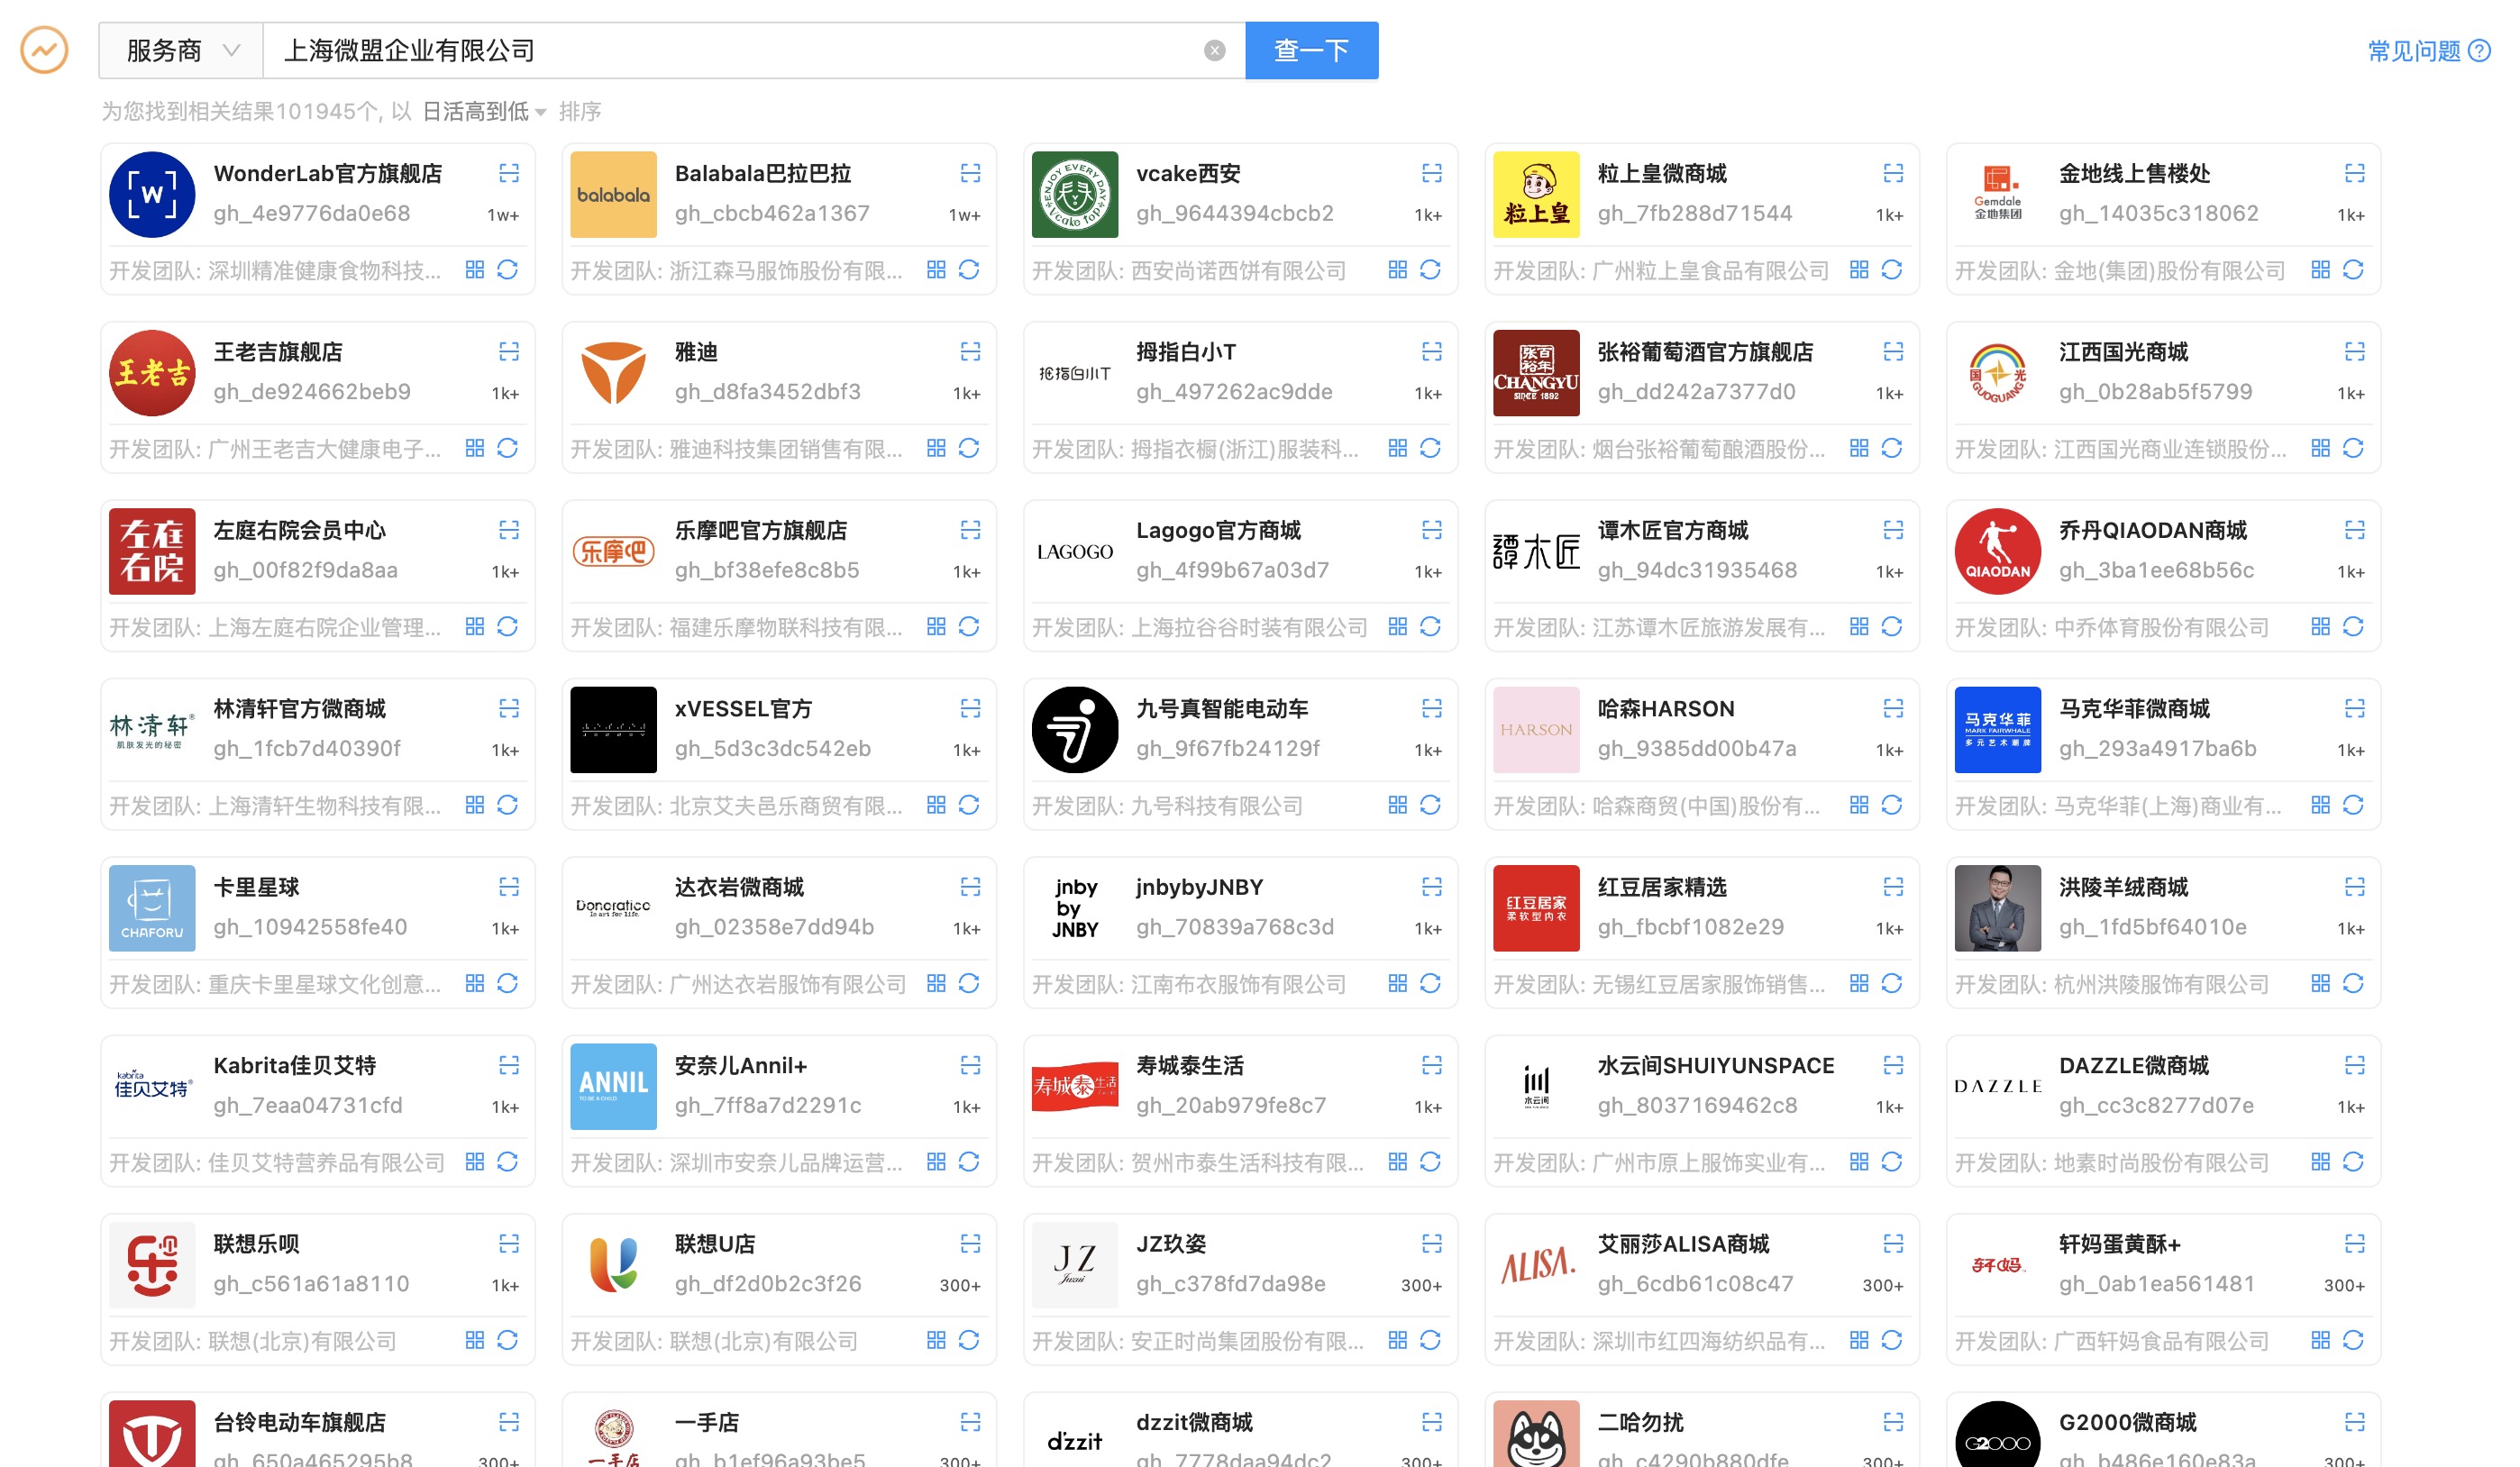Click refresh icon on 联想乐呗 card
Screen dimensions: 2520x1467
point(507,1340)
